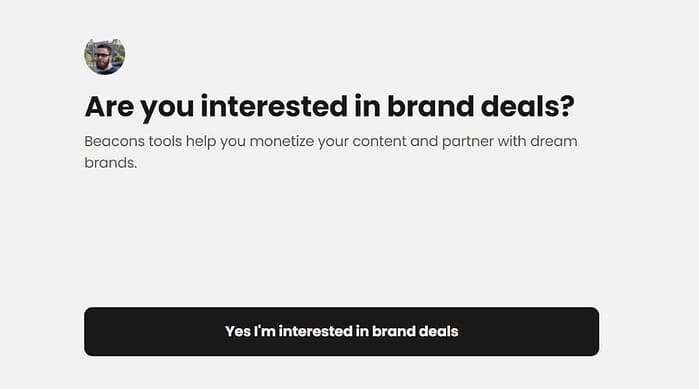Screen dimensions: 699x389
Task: Tap the user profile picture above the heading
Action: click(x=105, y=56)
